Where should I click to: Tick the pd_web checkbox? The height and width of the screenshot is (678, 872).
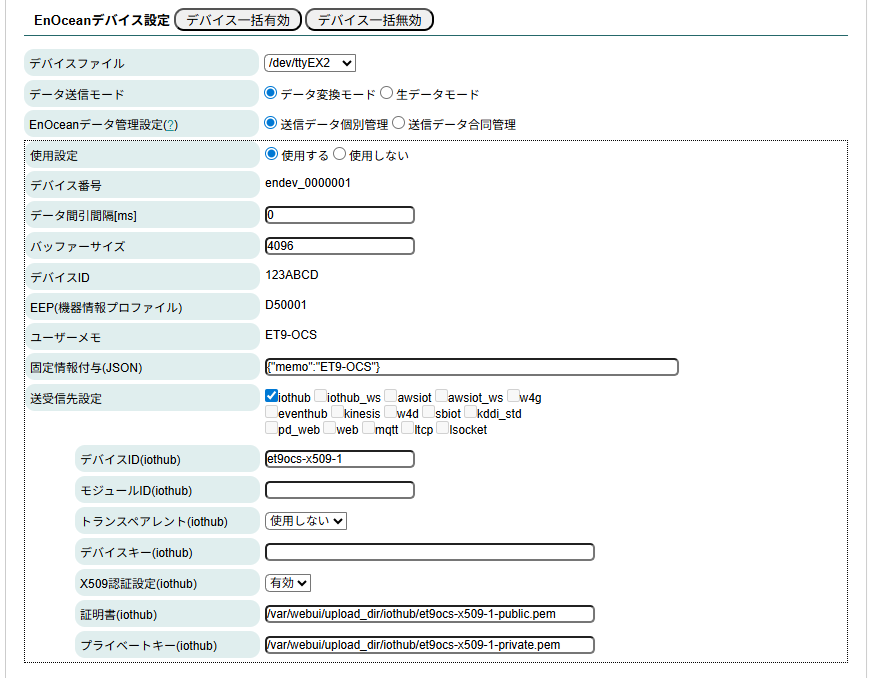tap(271, 428)
